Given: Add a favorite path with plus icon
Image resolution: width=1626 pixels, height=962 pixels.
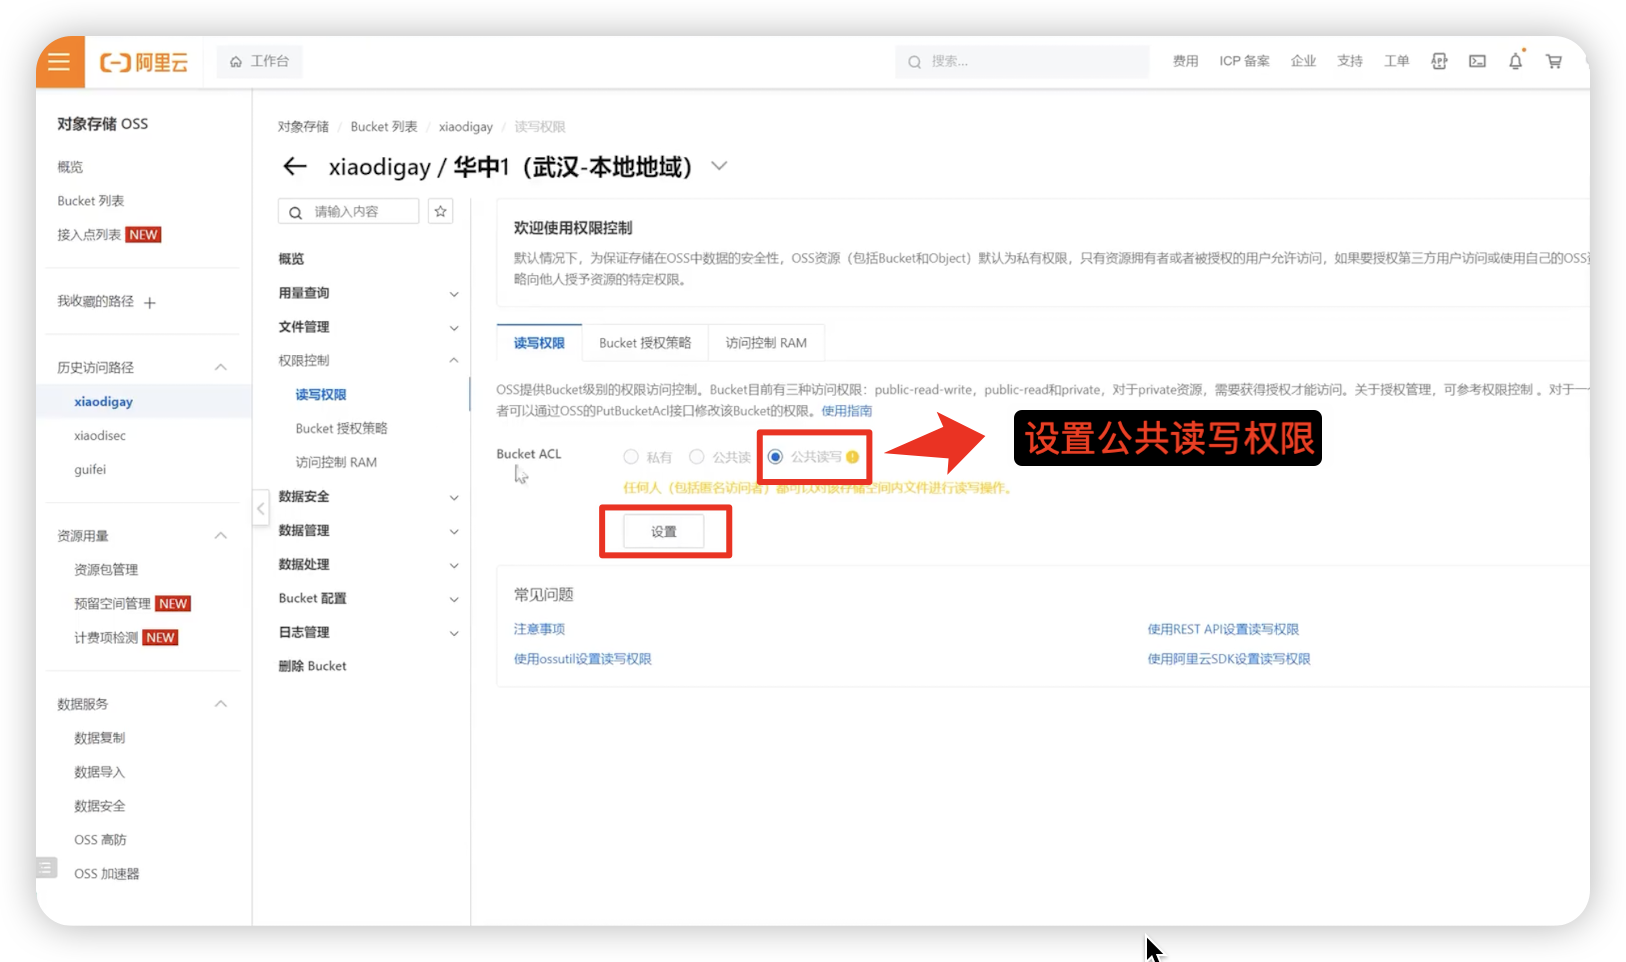Looking at the screenshot, I should point(150,303).
